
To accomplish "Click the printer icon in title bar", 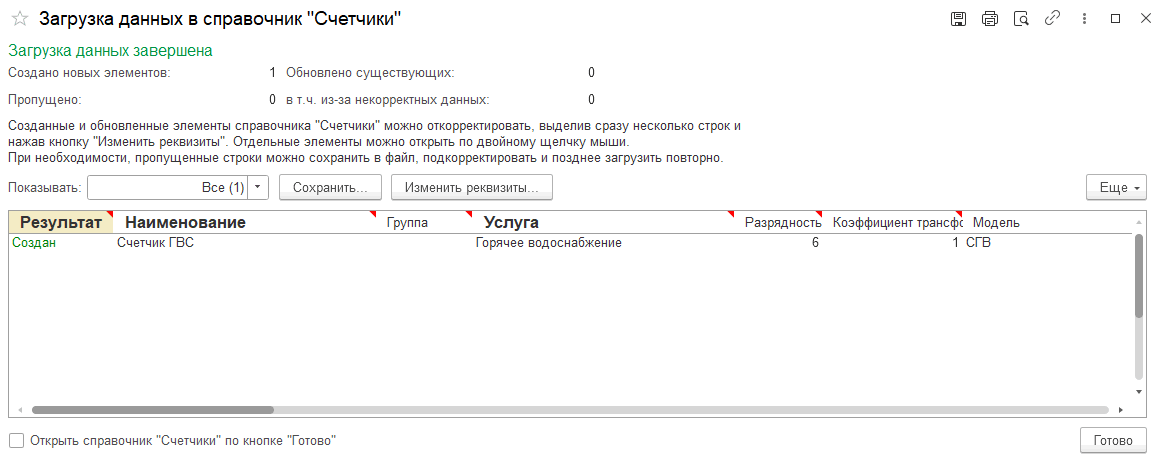I will click(990, 19).
